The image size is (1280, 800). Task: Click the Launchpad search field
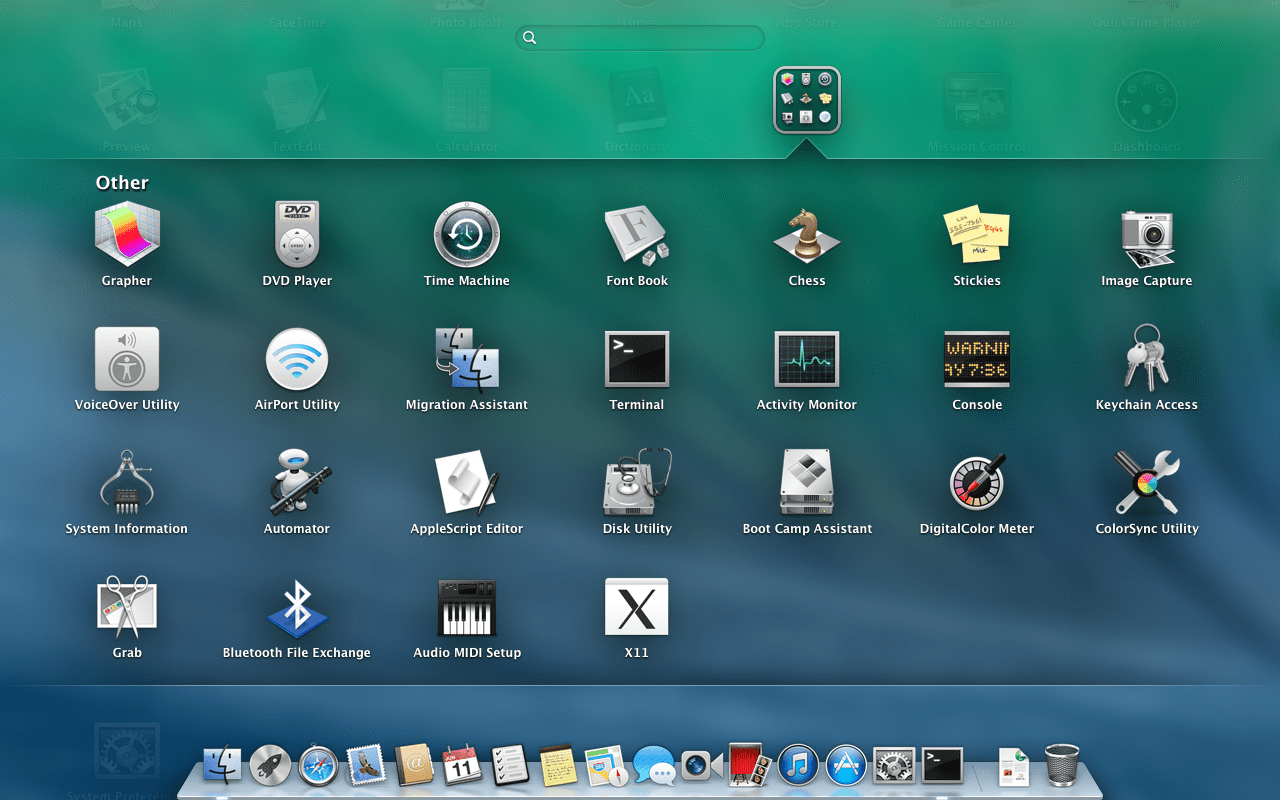640,38
